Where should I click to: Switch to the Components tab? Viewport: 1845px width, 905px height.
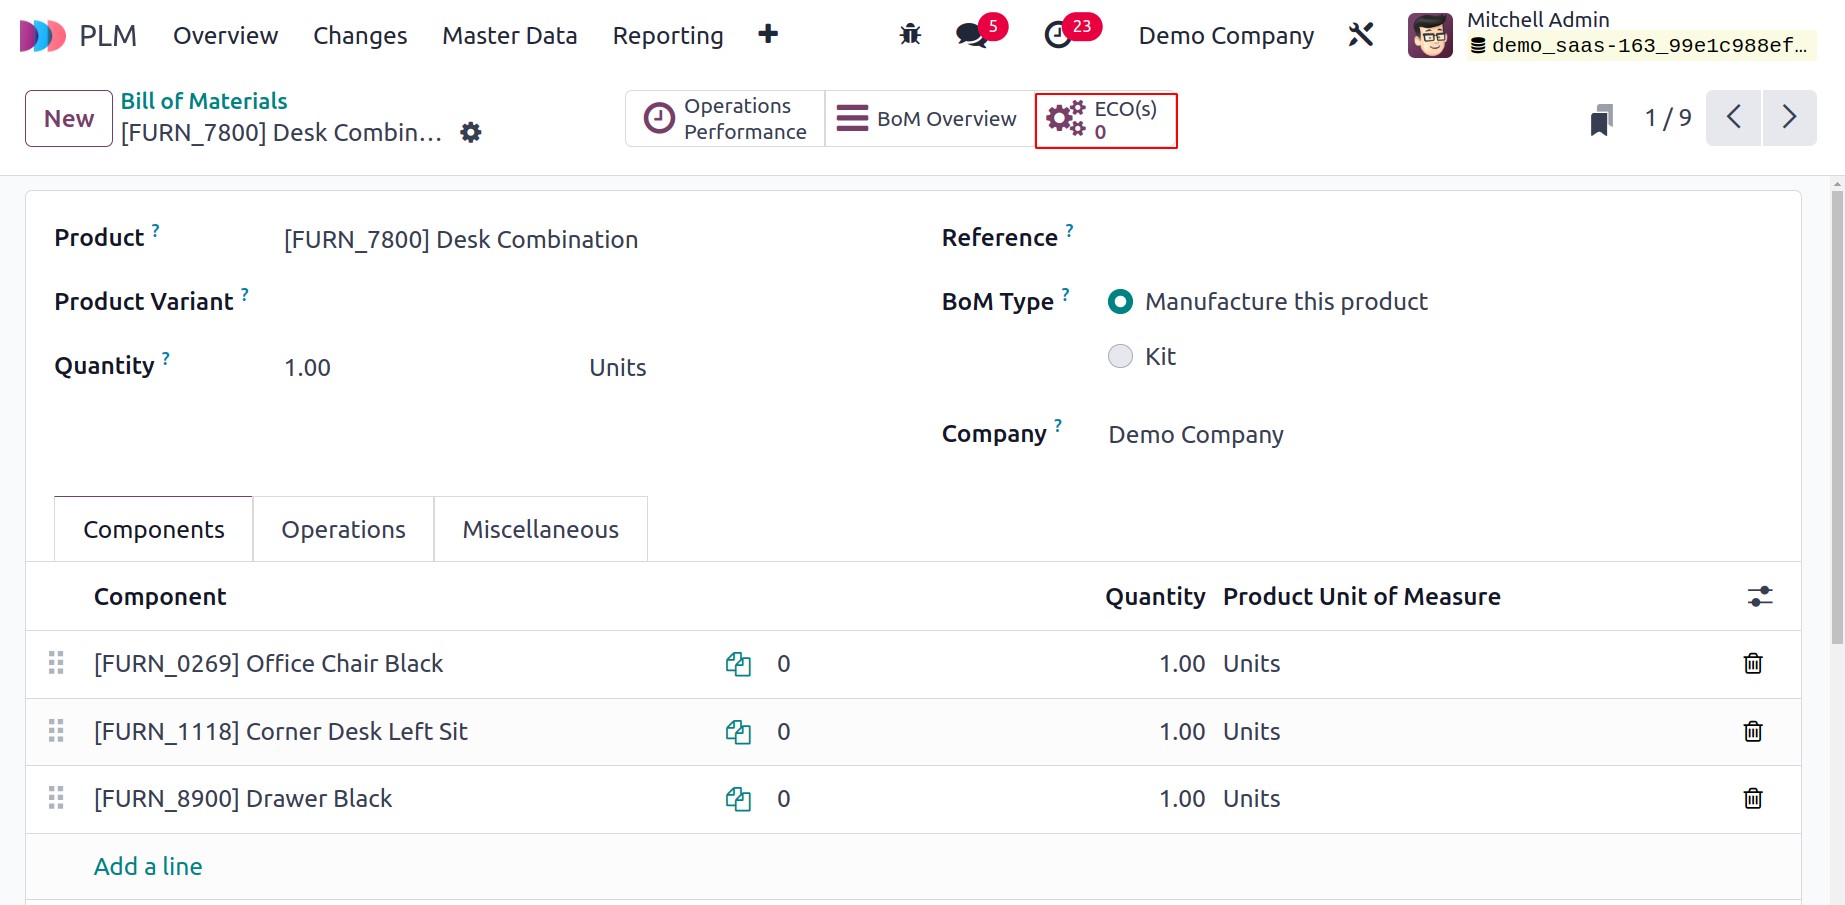[154, 529]
